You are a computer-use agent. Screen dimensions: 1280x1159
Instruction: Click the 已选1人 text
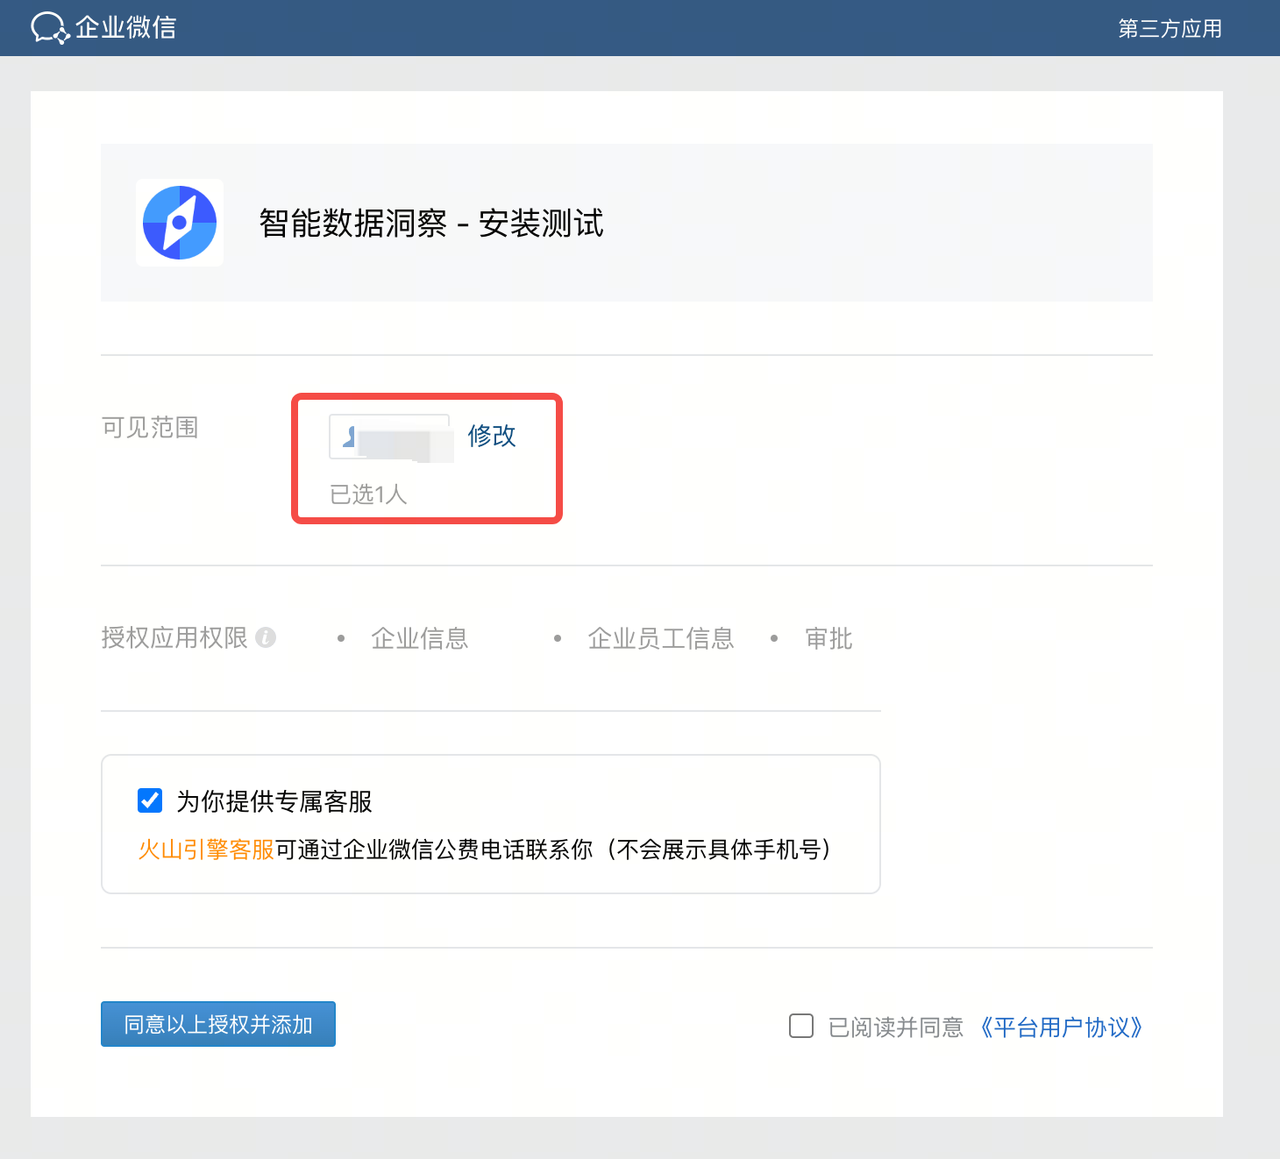click(368, 494)
